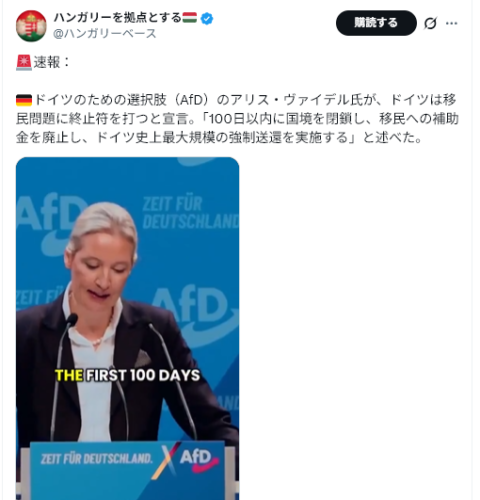Play the AfD speech video thumbnail

pos(127,328)
